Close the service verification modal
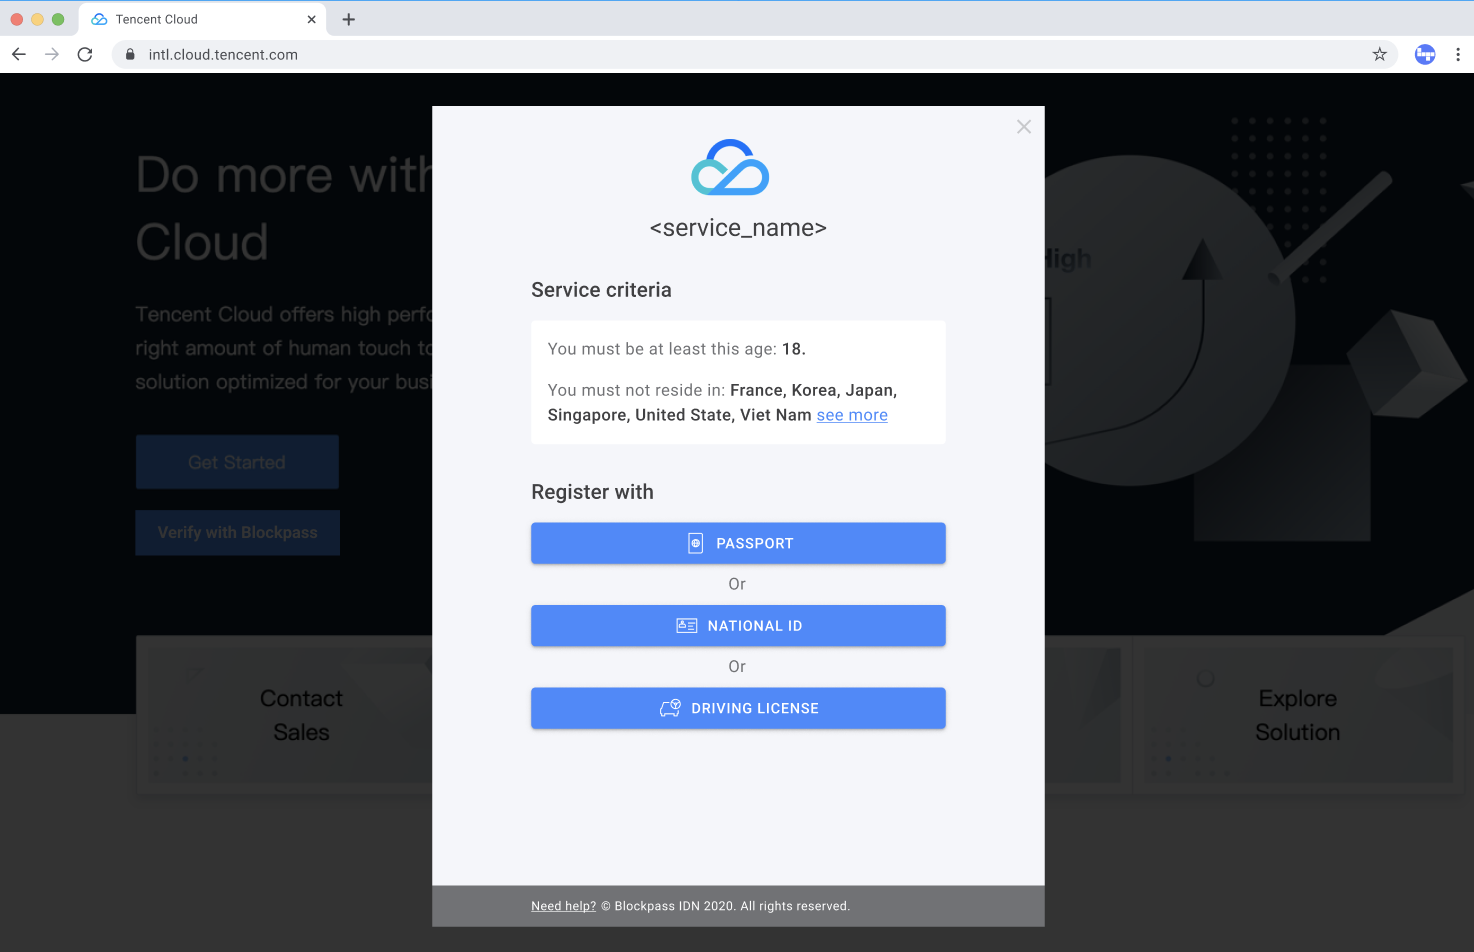The image size is (1474, 952). [1023, 126]
